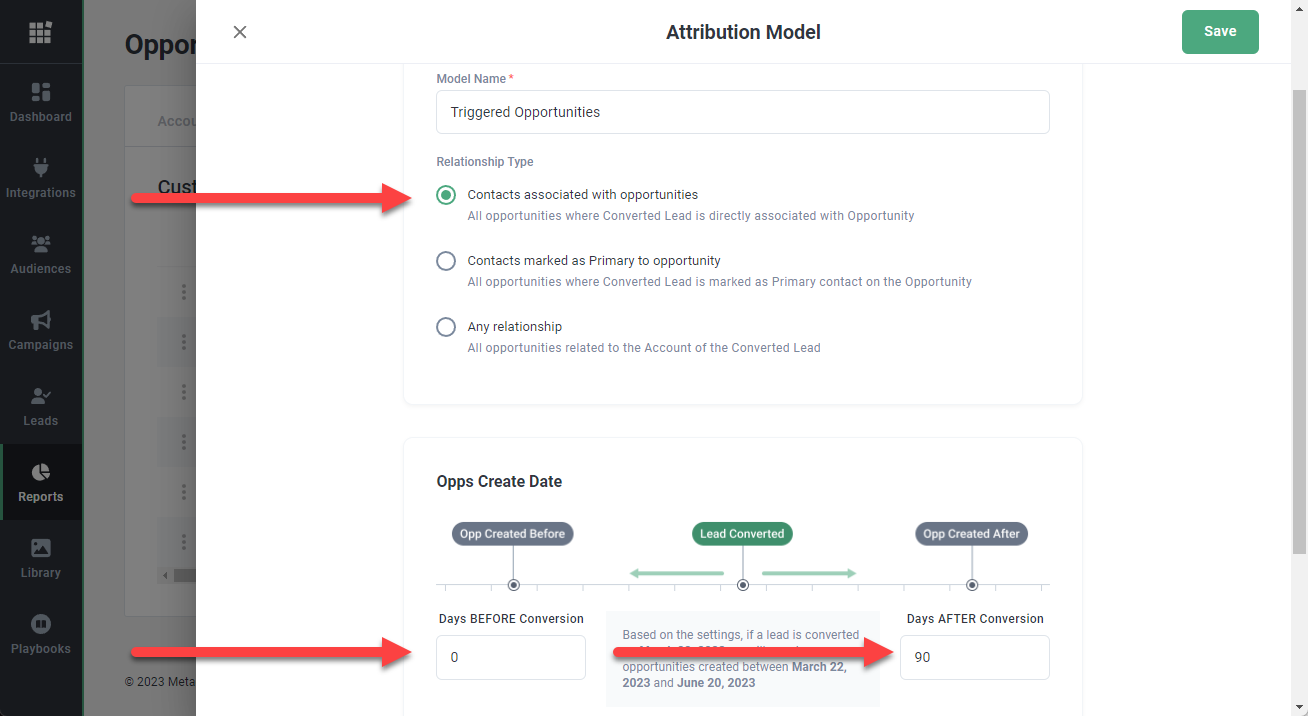The width and height of the screenshot is (1308, 716).
Task: Click the Days BEFORE Conversion field
Action: coord(510,658)
